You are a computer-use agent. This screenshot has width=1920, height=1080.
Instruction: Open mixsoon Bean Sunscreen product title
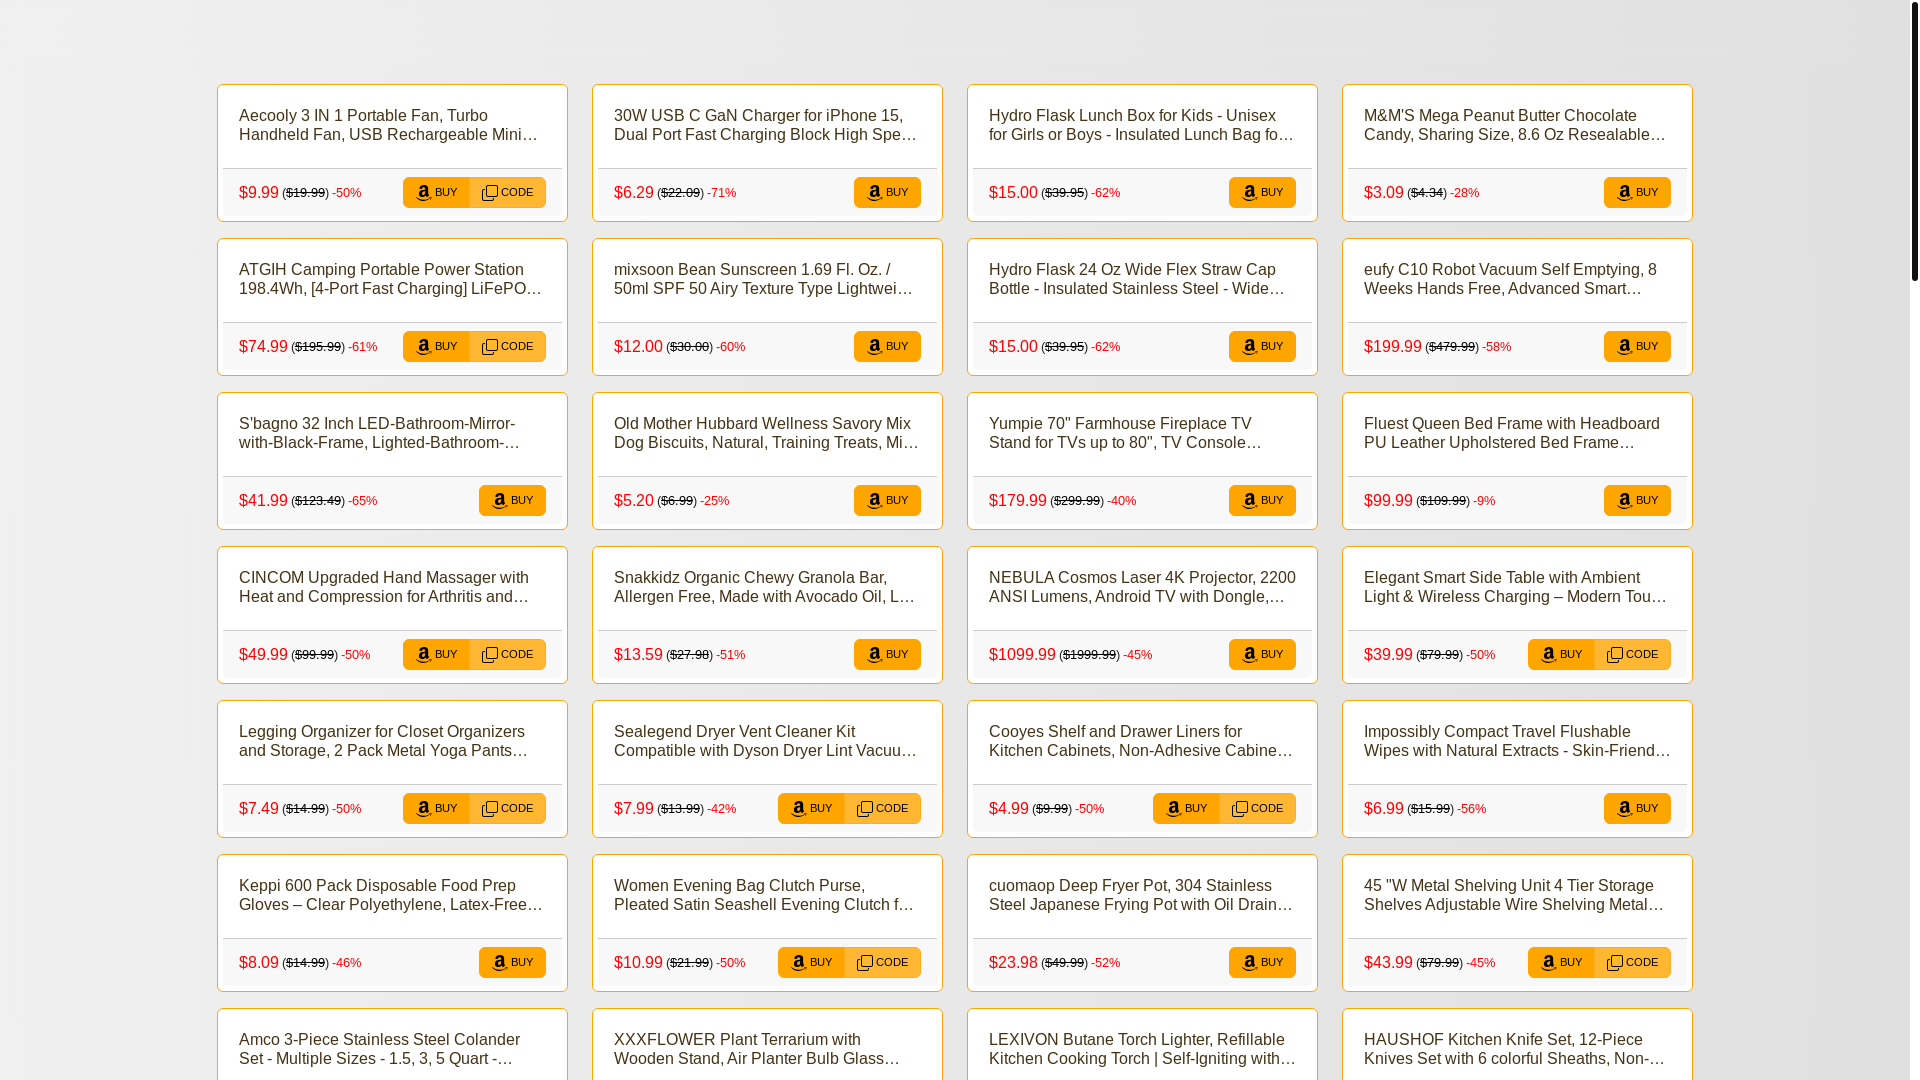[x=767, y=279]
